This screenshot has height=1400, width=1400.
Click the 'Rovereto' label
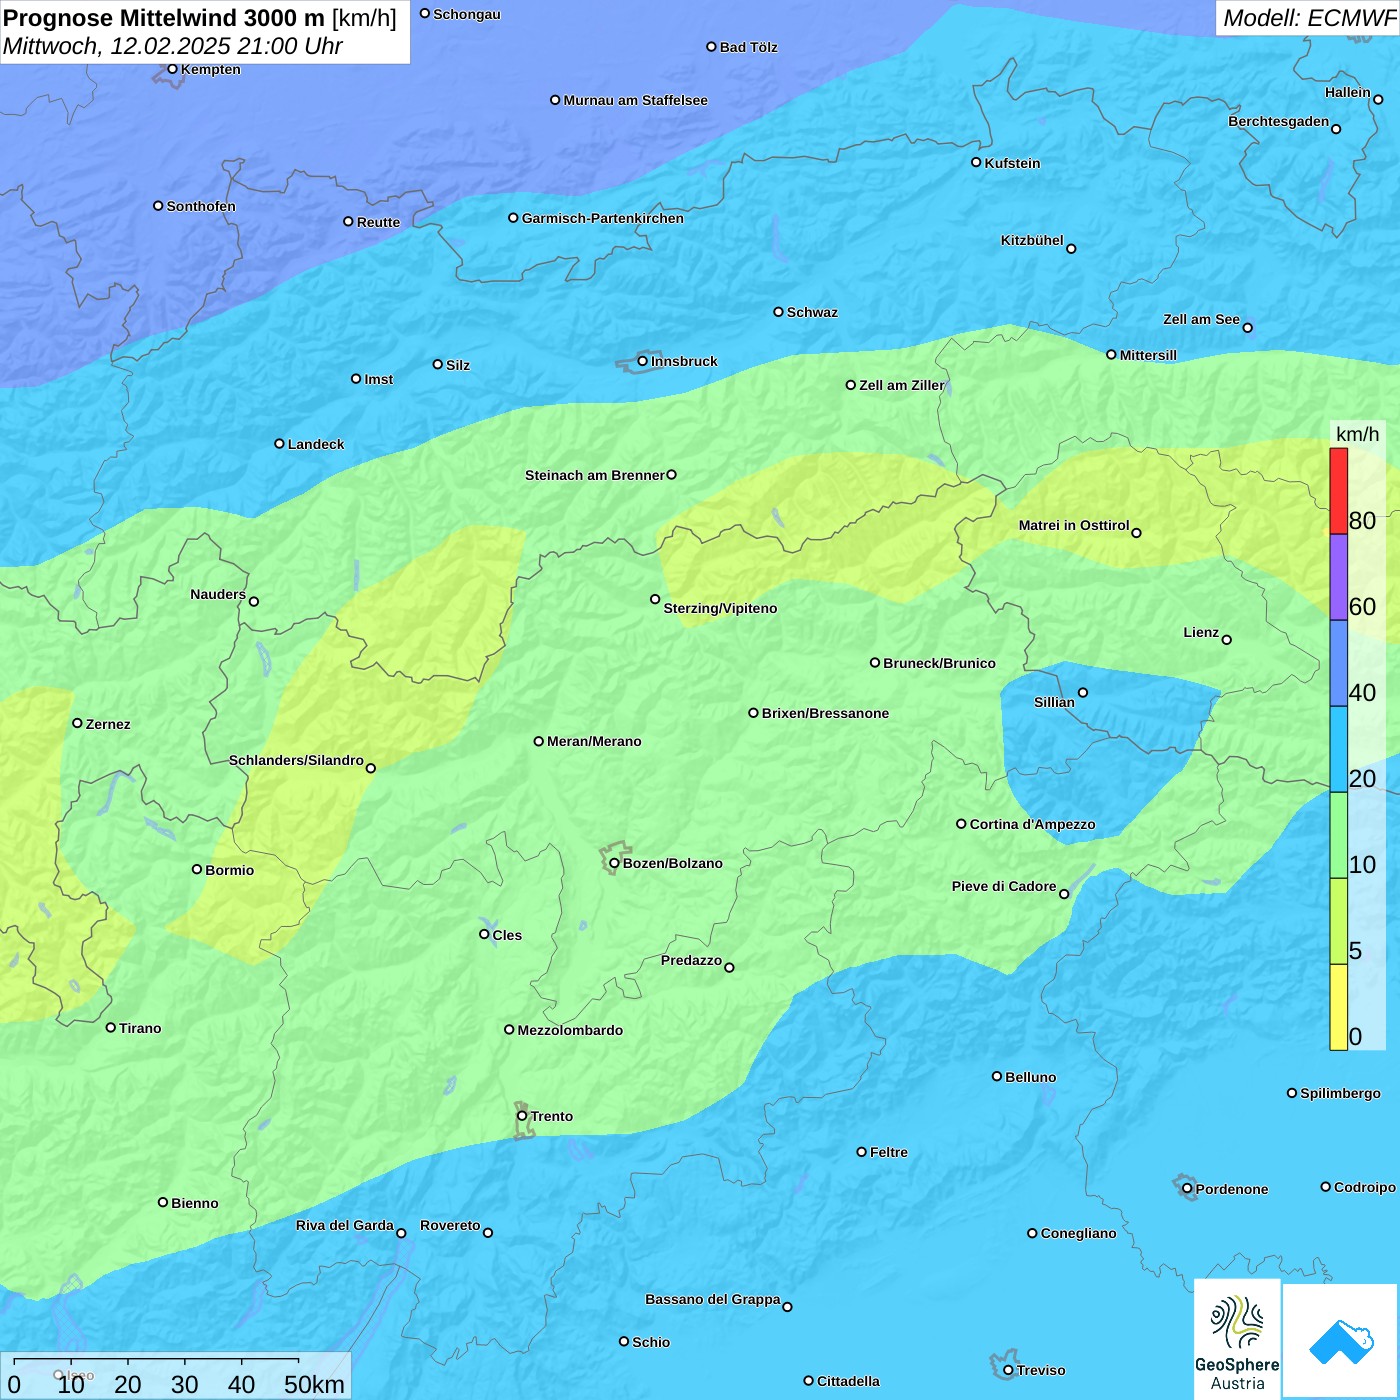click(450, 1225)
